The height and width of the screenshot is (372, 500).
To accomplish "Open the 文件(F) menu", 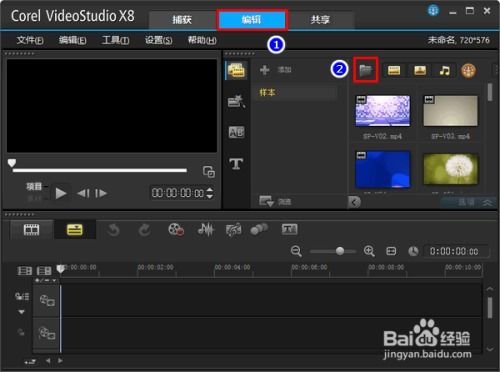I will tap(30, 40).
